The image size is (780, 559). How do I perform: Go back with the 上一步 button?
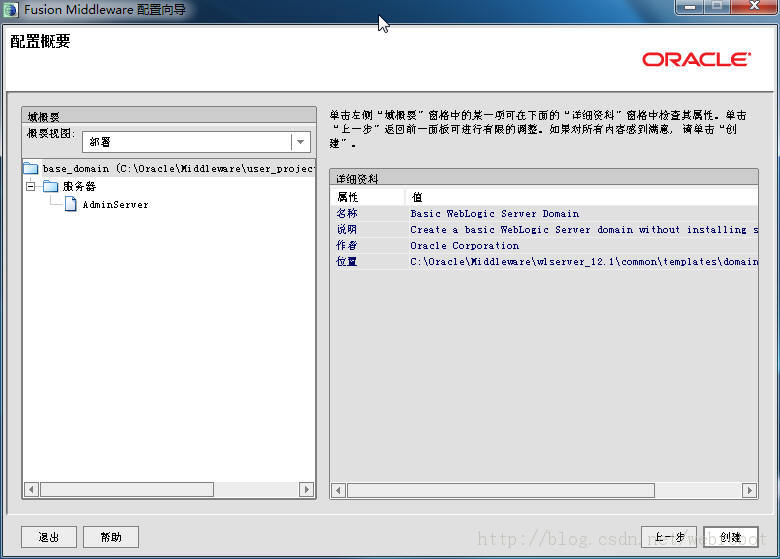[x=669, y=537]
